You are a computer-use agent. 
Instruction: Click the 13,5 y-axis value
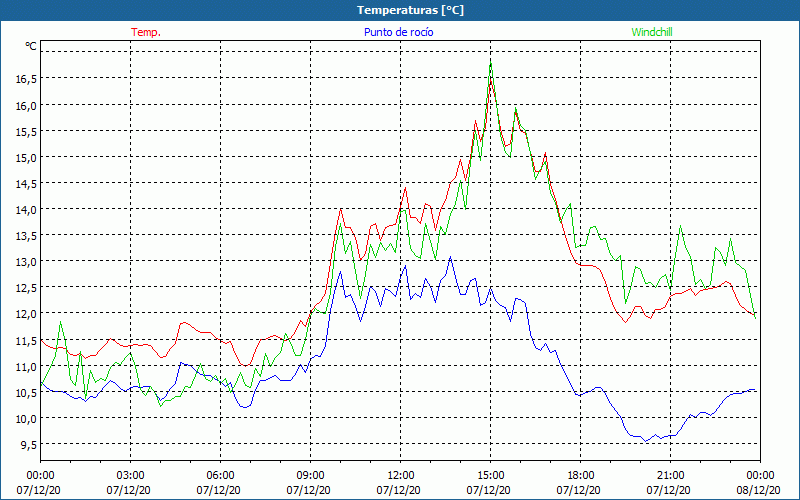[x=26, y=235]
